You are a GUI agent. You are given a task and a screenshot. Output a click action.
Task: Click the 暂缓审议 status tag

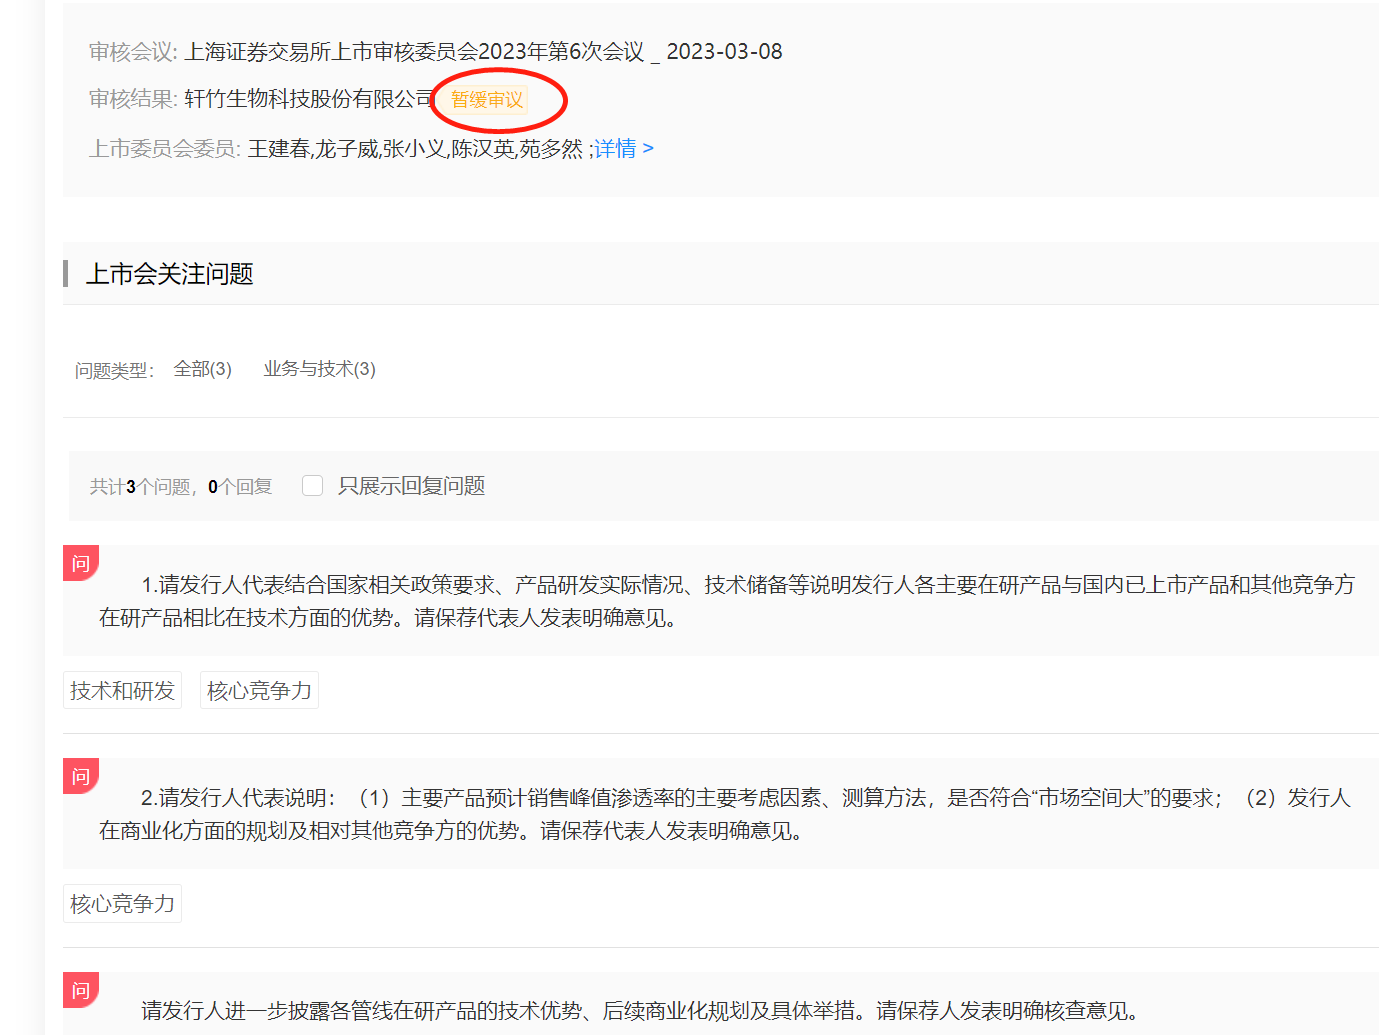[487, 100]
